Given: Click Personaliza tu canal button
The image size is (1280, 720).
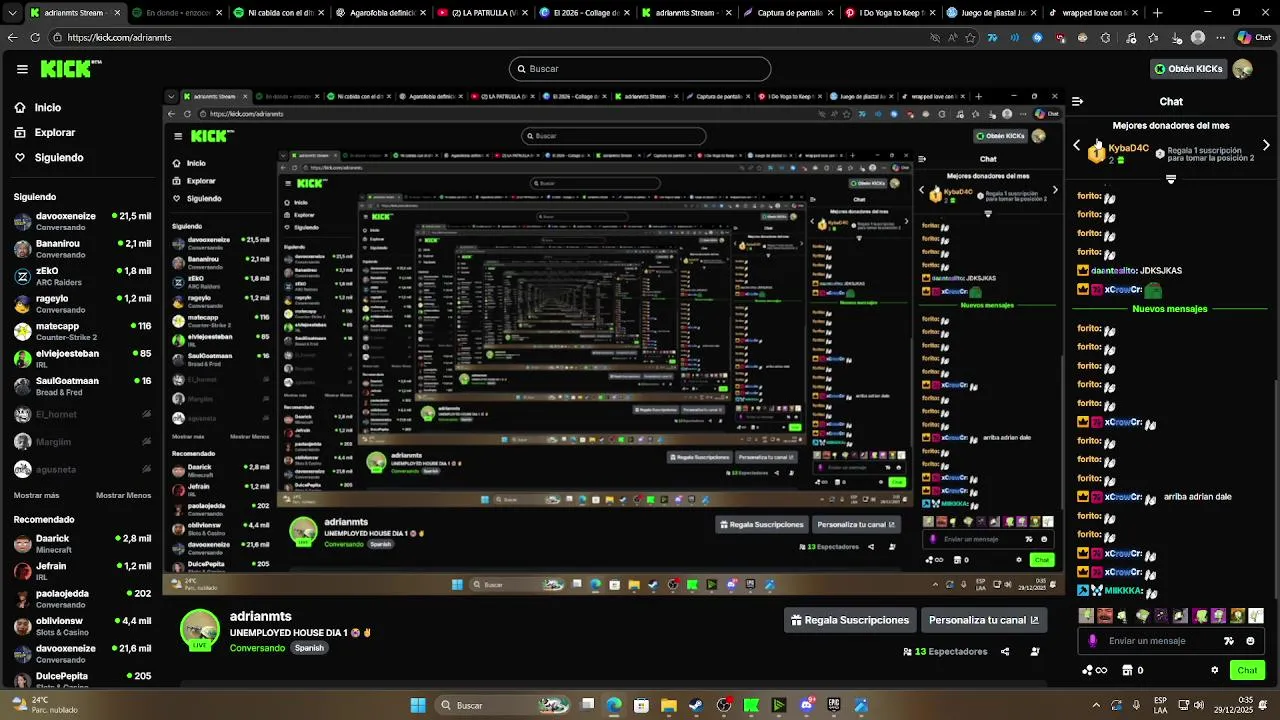Looking at the screenshot, I should (984, 620).
